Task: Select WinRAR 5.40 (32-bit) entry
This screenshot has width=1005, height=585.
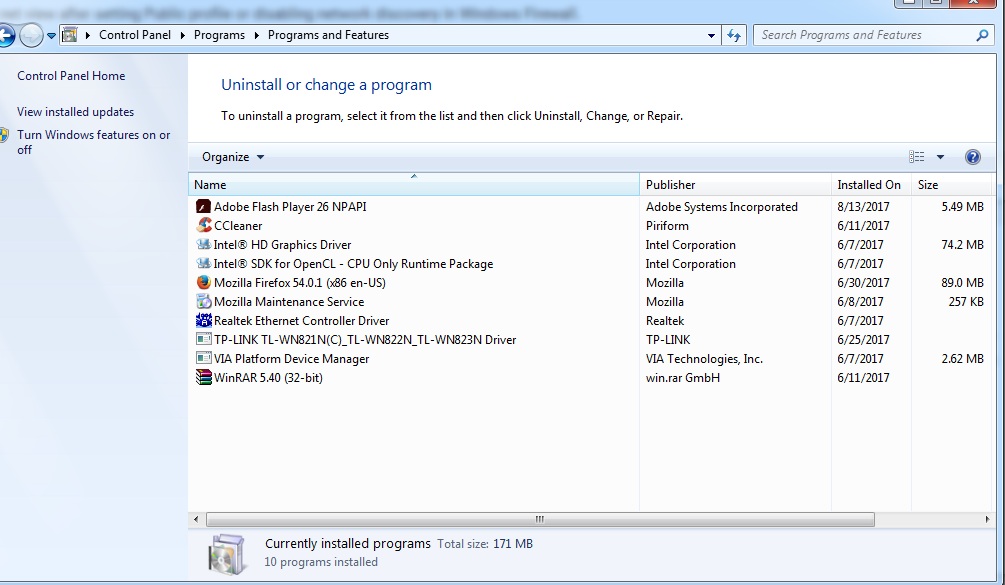Action: [268, 377]
